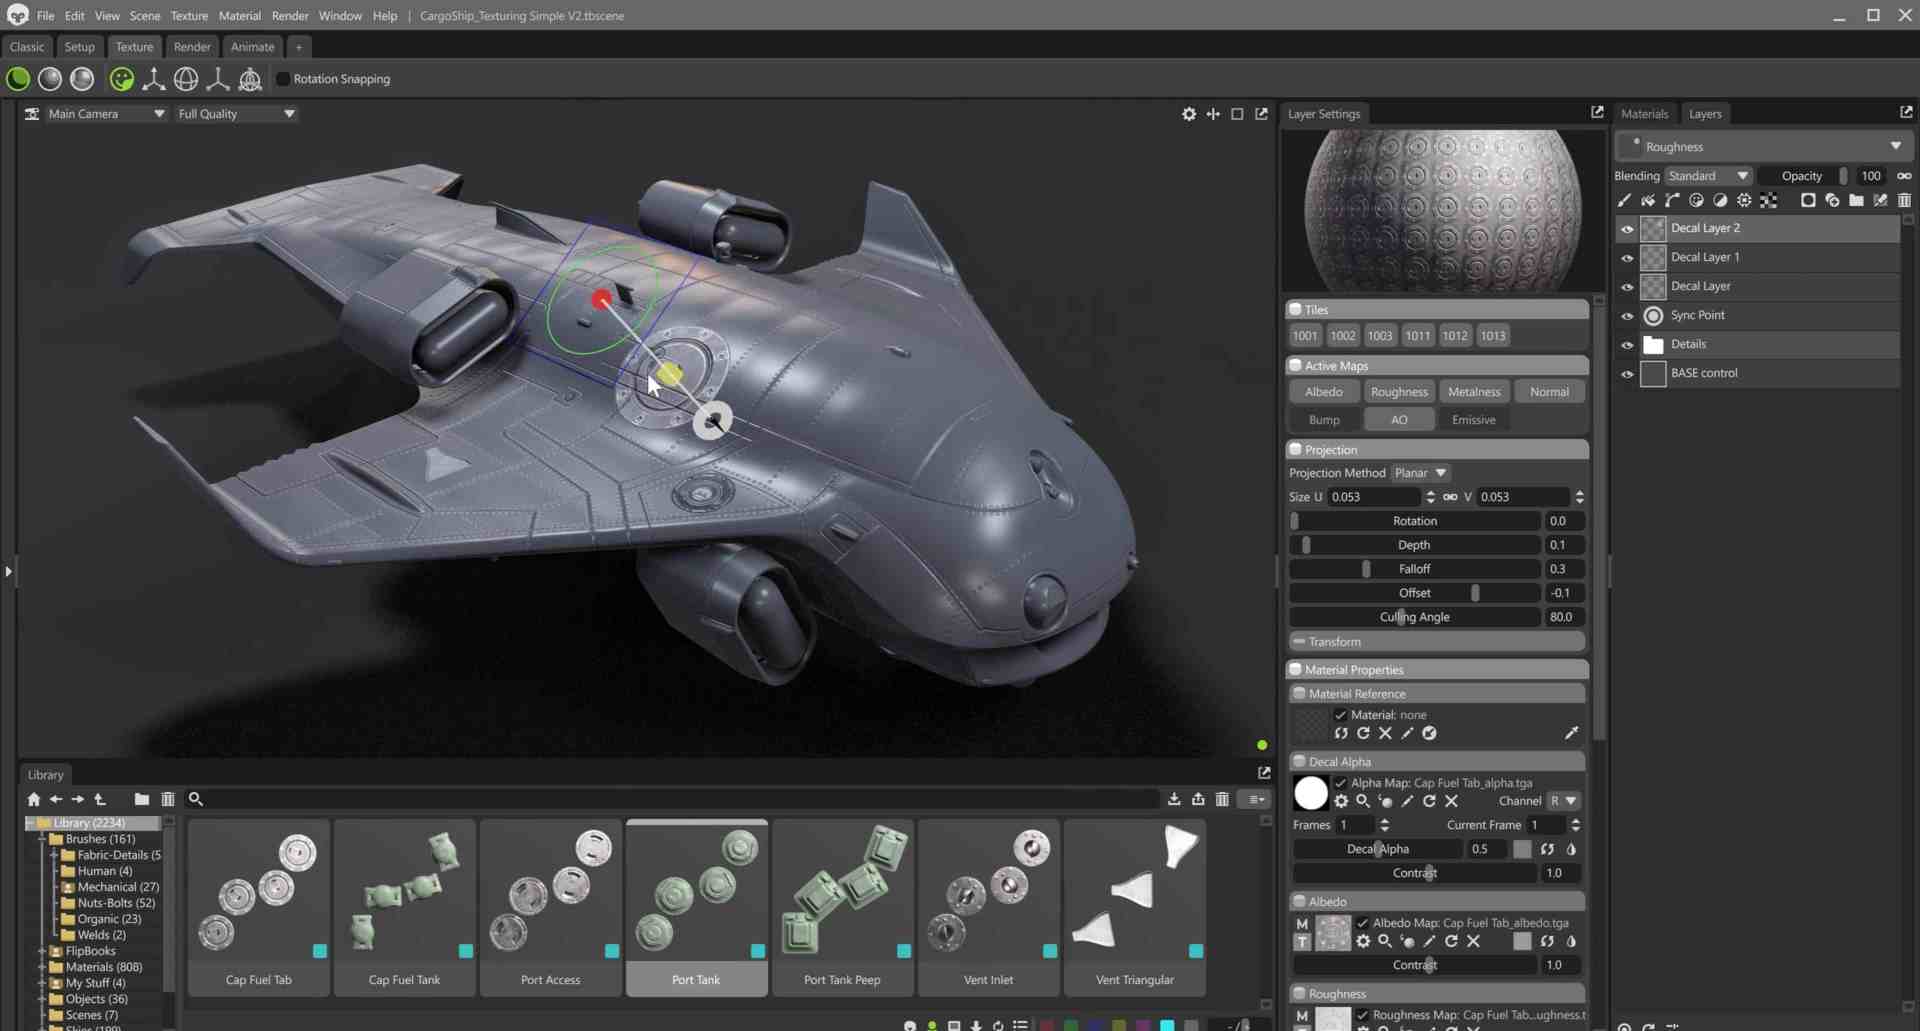The width and height of the screenshot is (1920, 1031).
Task: Activate the Roughness map button in Active Maps
Action: 1398,391
